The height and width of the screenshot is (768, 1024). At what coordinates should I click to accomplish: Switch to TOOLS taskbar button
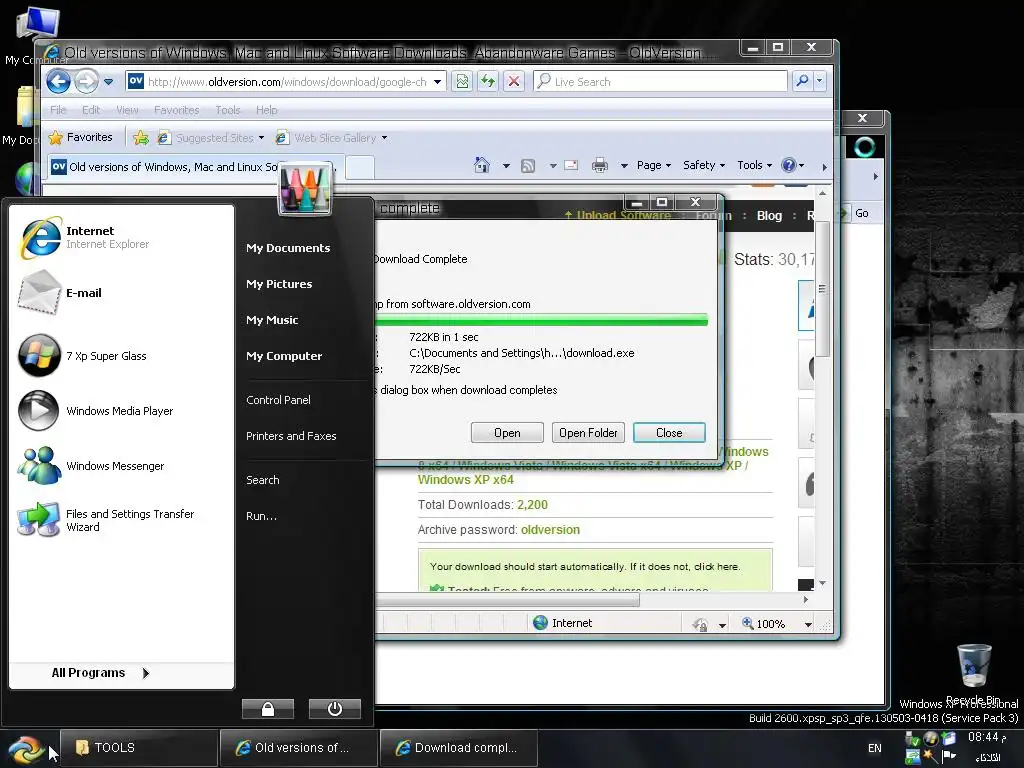[x=139, y=748]
